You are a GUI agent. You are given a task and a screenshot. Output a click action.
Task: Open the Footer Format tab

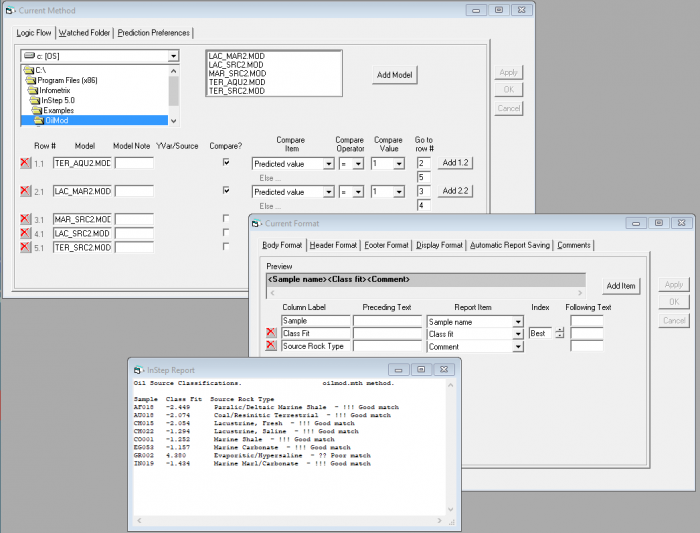click(x=387, y=245)
